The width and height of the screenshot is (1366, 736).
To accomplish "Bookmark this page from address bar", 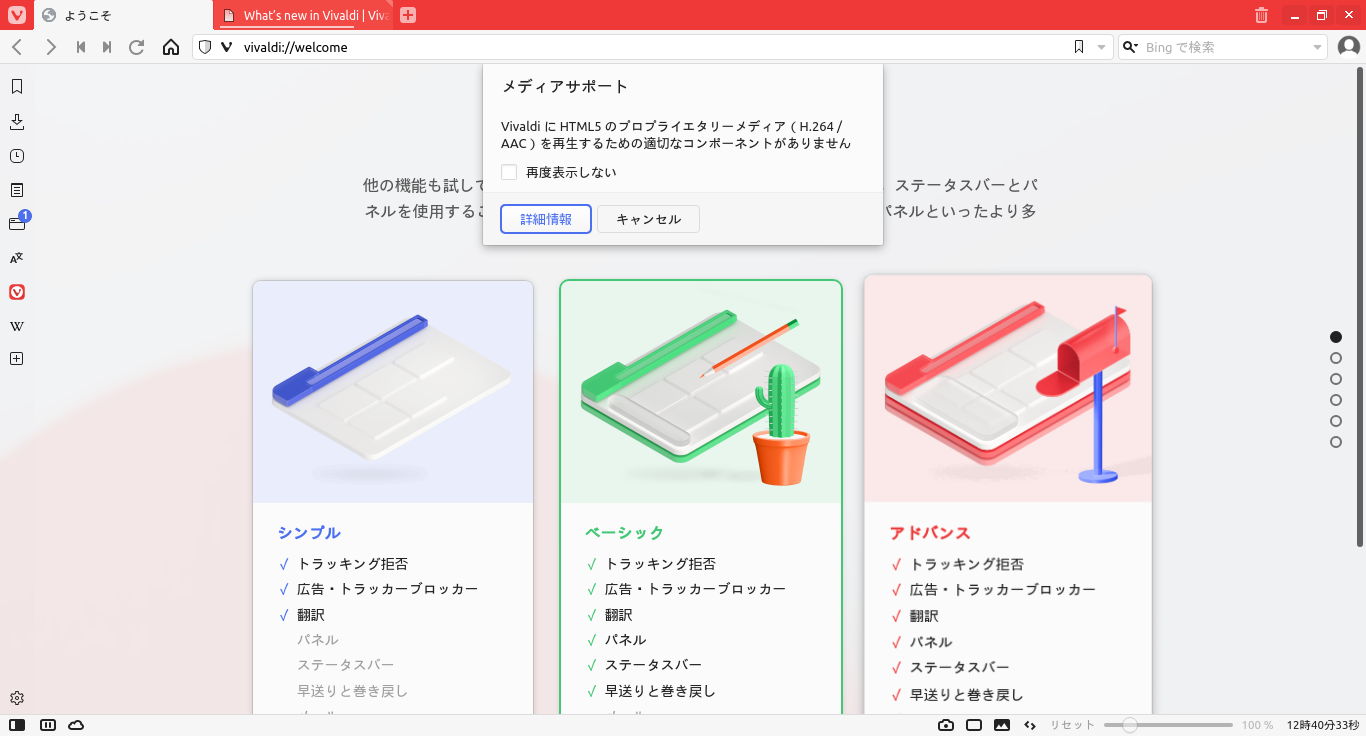I will [1079, 47].
